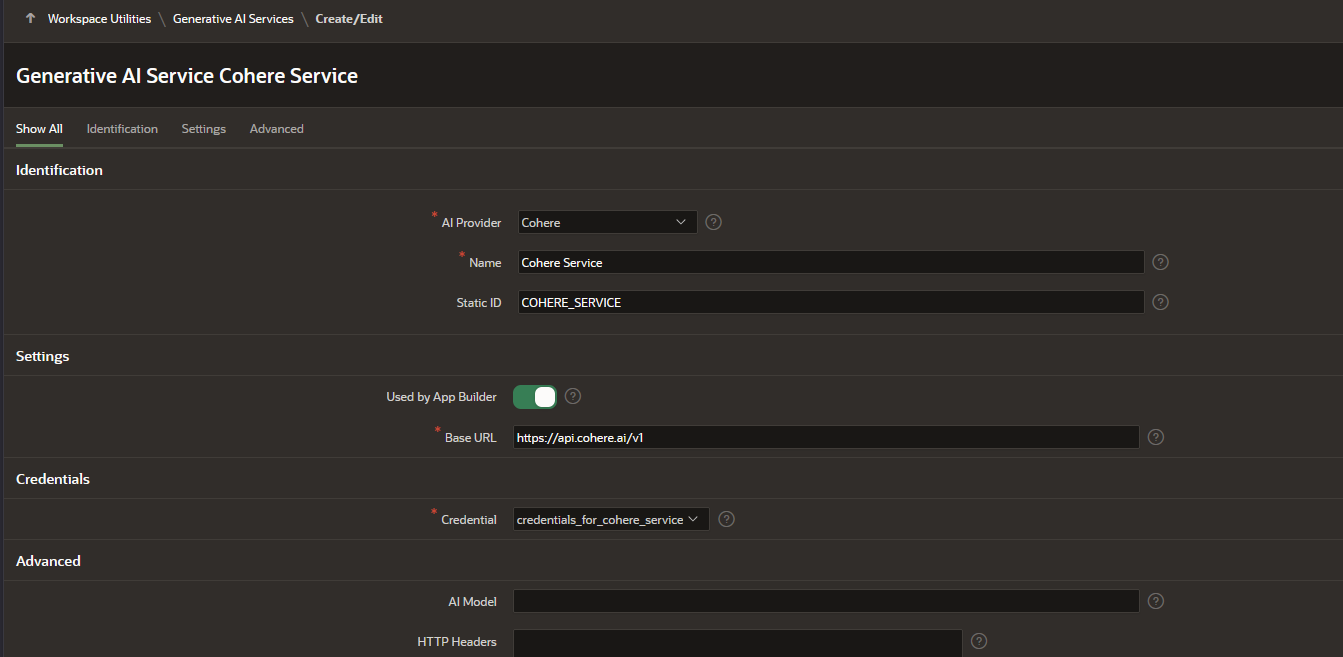1343x657 pixels.
Task: Click the up arrow breadcrumb icon
Action: (30, 19)
